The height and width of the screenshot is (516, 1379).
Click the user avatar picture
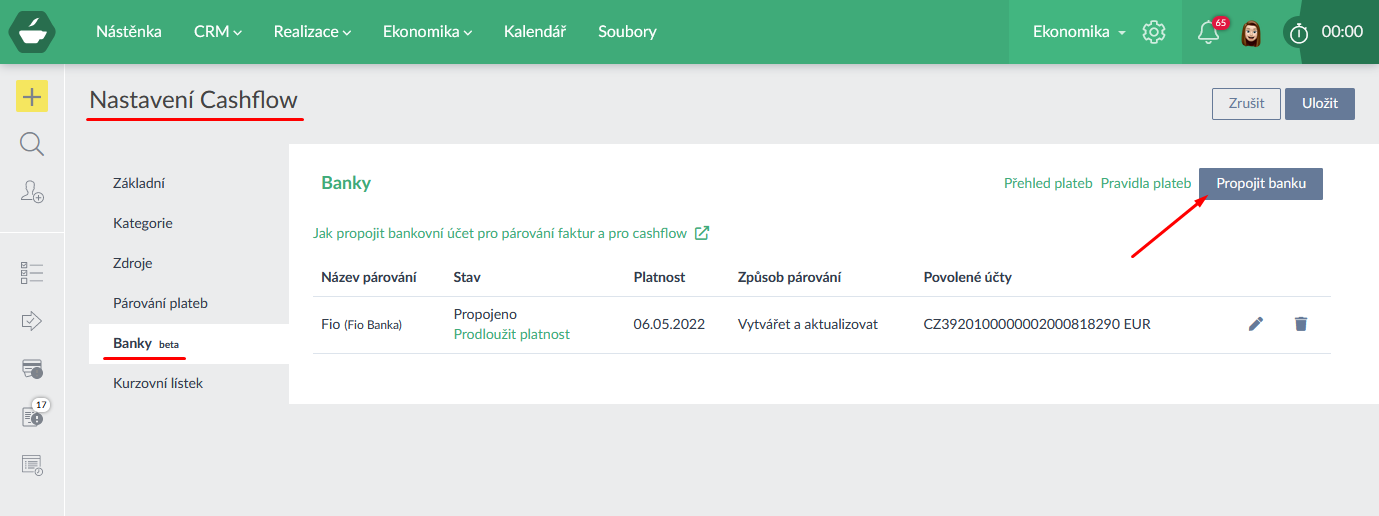tap(1250, 33)
